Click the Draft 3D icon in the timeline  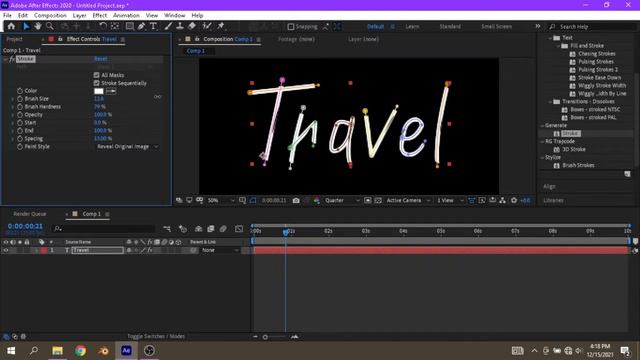[x=183, y=229]
